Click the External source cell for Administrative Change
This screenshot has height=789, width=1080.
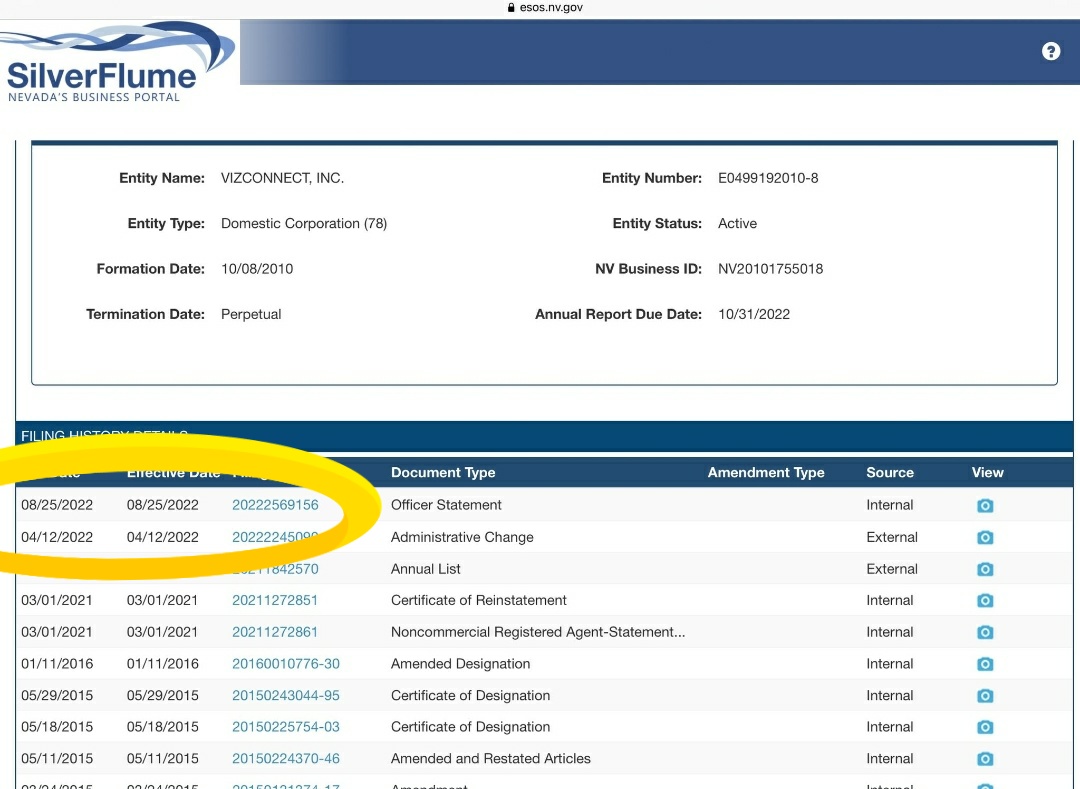891,537
